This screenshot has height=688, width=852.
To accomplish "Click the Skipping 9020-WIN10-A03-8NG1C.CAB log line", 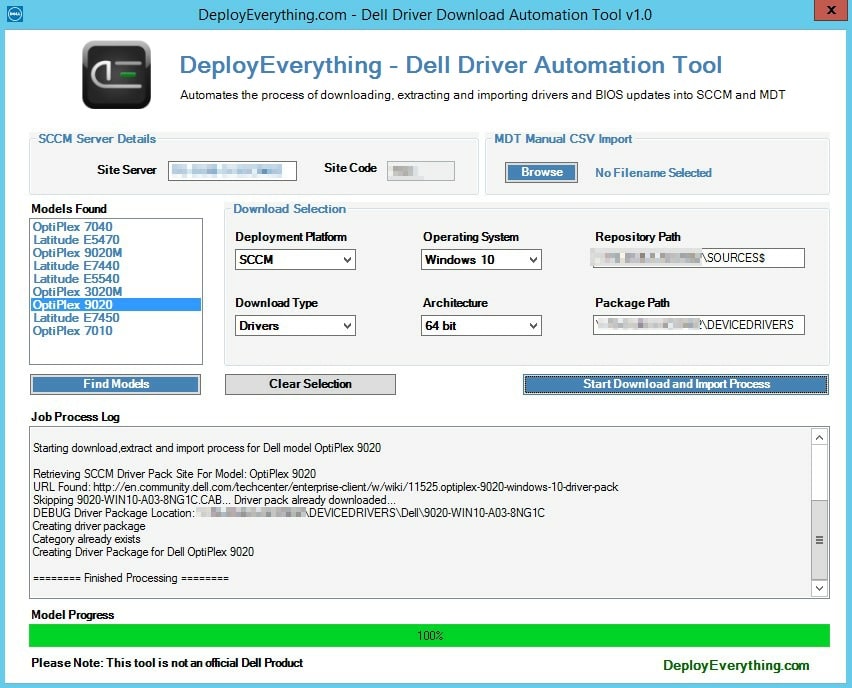I will point(214,500).
